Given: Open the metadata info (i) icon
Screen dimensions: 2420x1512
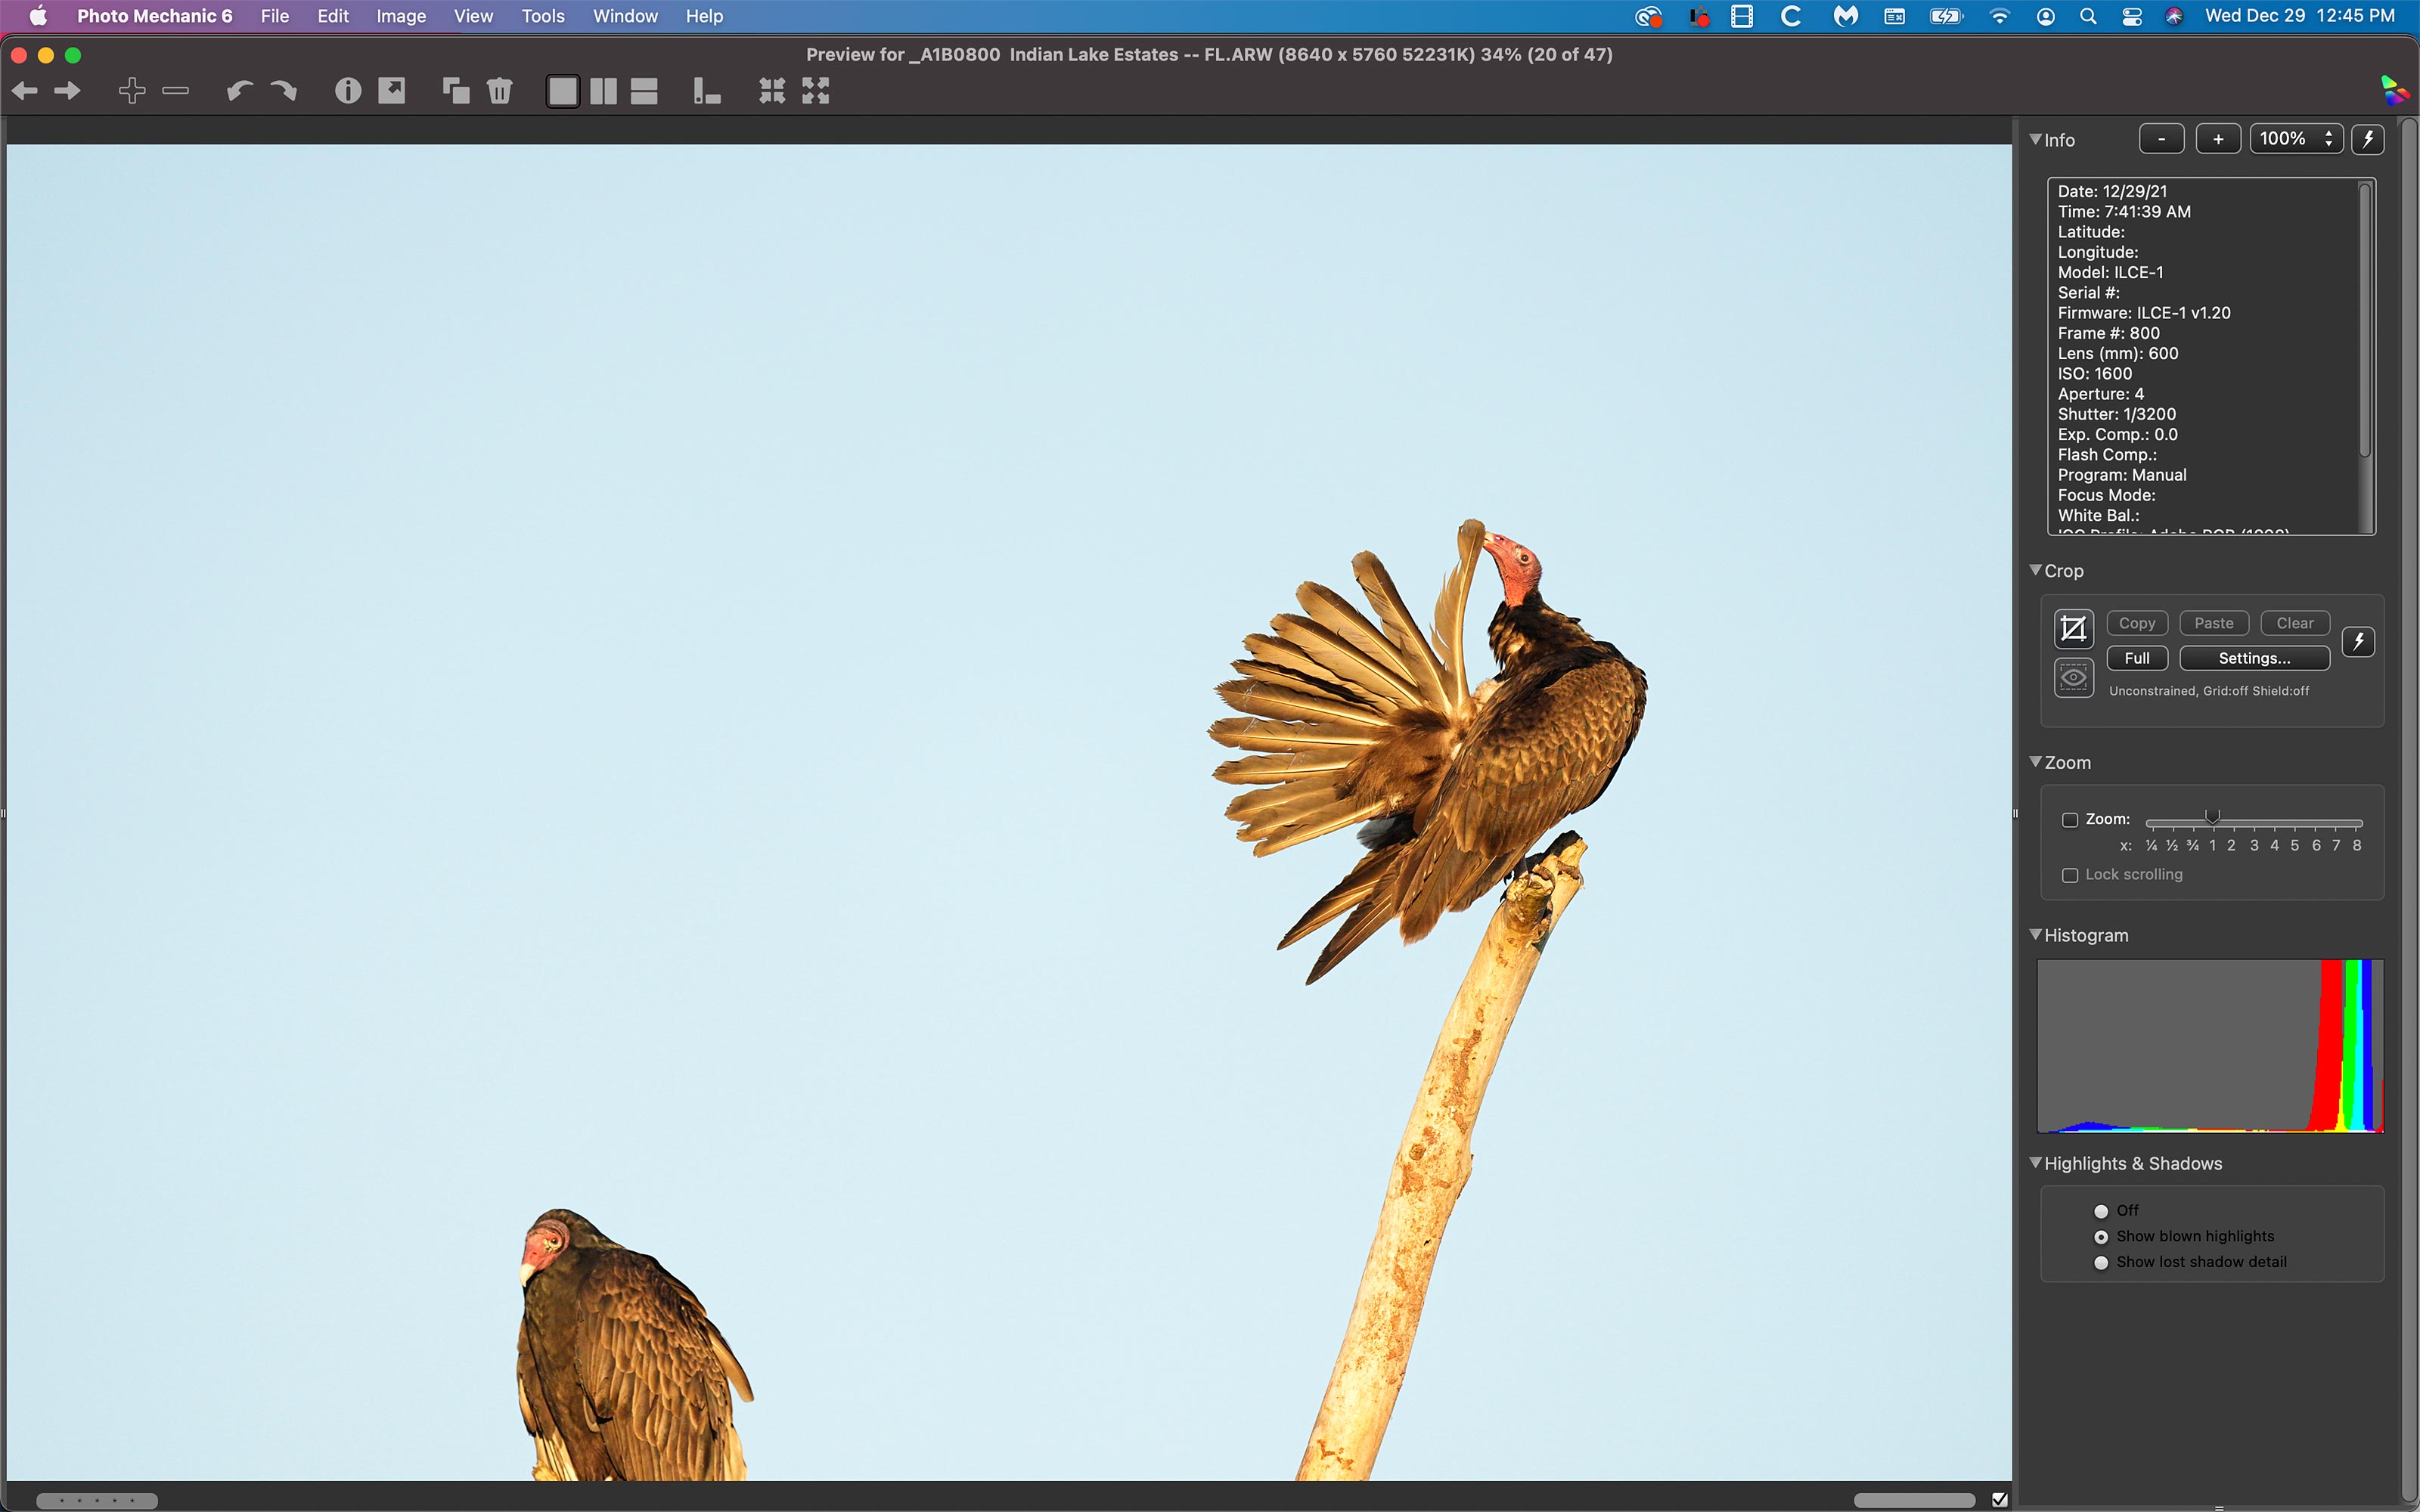Looking at the screenshot, I should [x=347, y=91].
